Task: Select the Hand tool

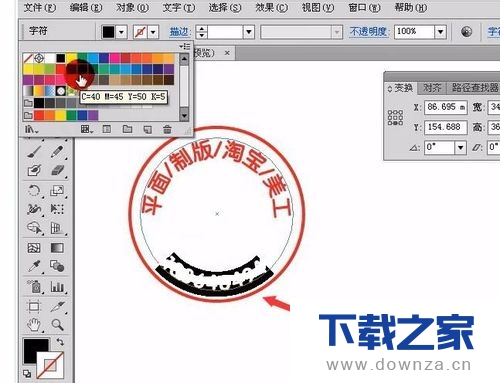Action: [34, 324]
